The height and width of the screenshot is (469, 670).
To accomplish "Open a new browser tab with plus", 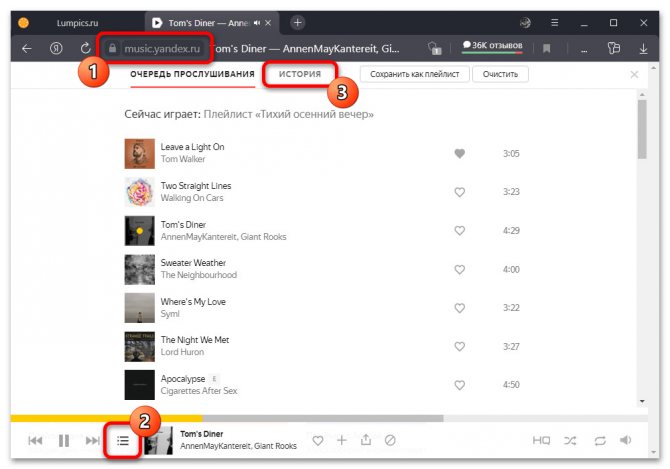I will pos(298,22).
